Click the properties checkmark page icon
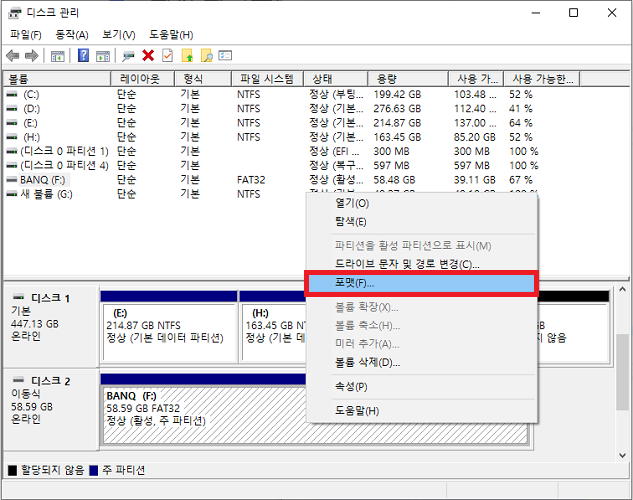The width and height of the screenshot is (633, 500). point(168,55)
